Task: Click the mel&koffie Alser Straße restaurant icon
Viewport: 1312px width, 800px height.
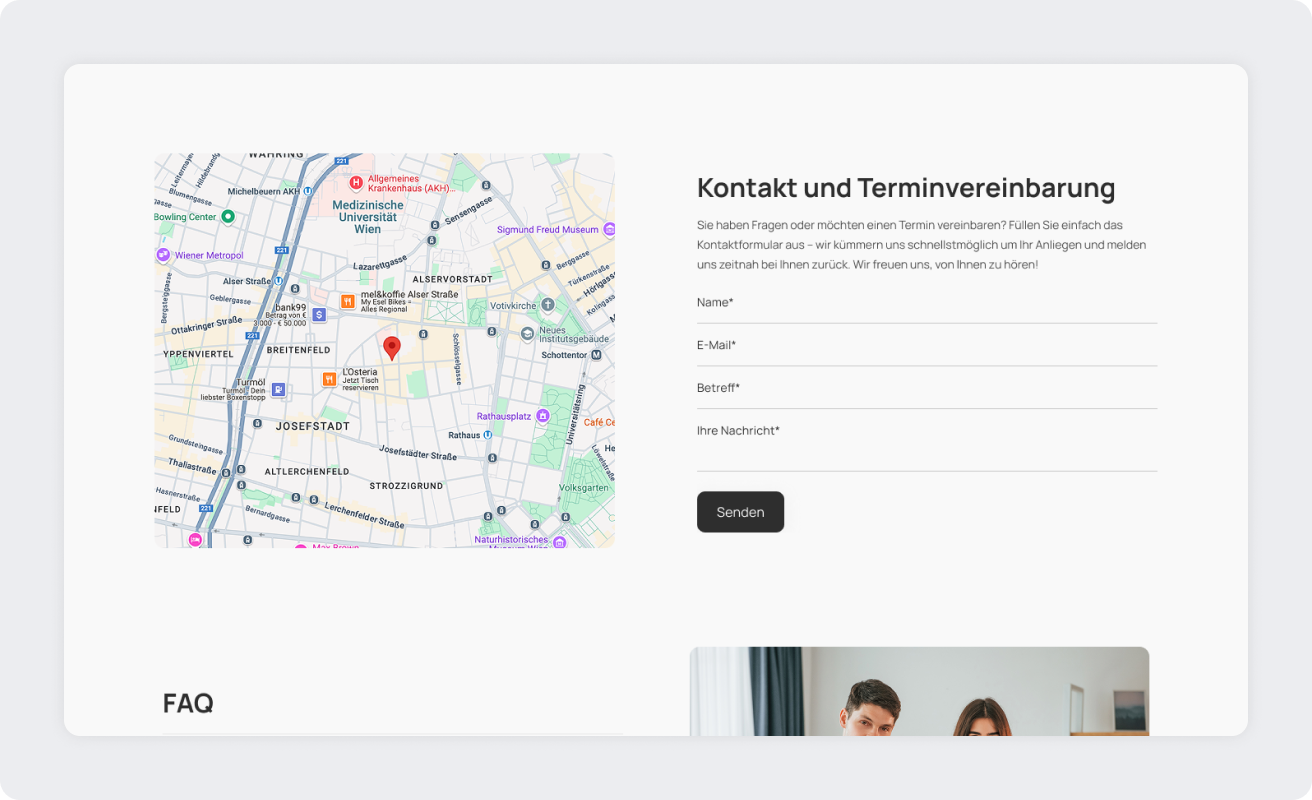Action: coord(347,301)
